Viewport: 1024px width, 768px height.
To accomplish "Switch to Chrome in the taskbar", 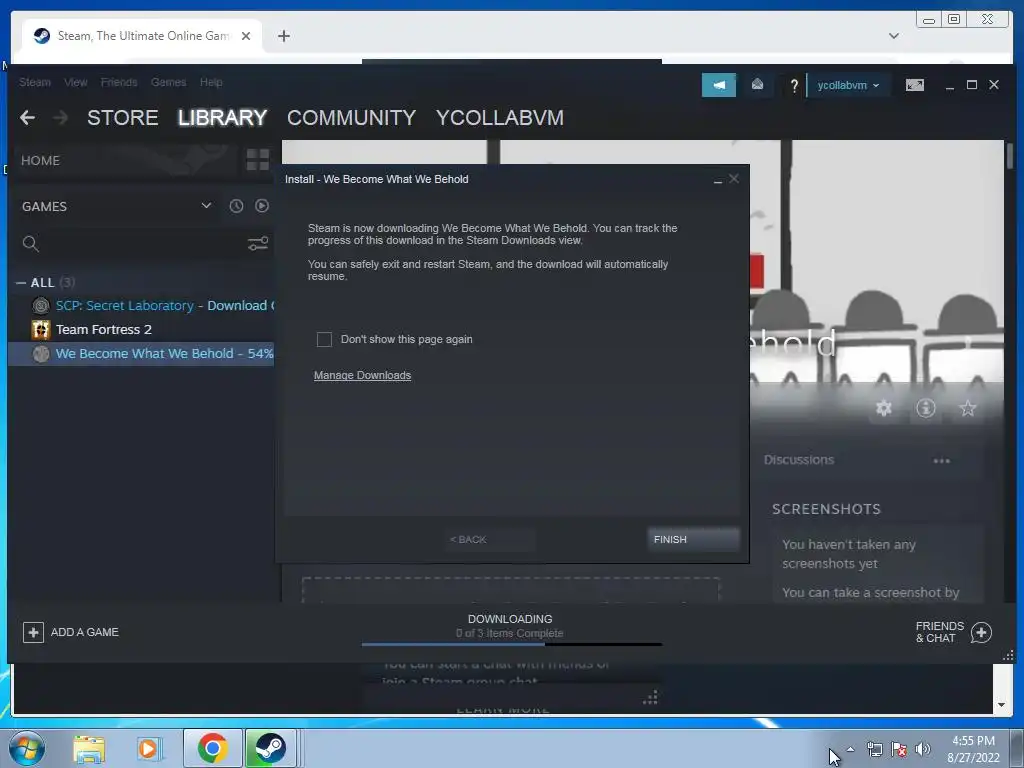I will 212,748.
